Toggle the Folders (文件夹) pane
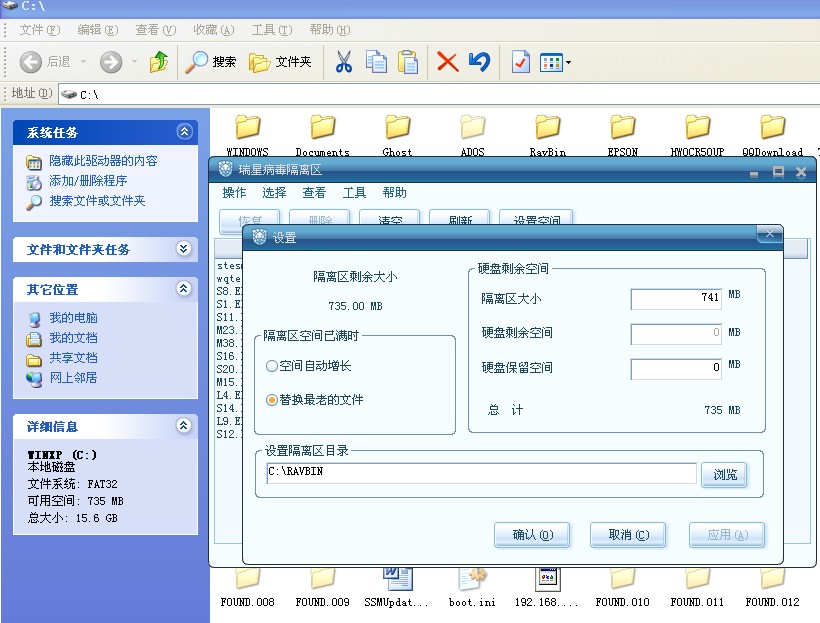820x623 pixels. coord(280,62)
